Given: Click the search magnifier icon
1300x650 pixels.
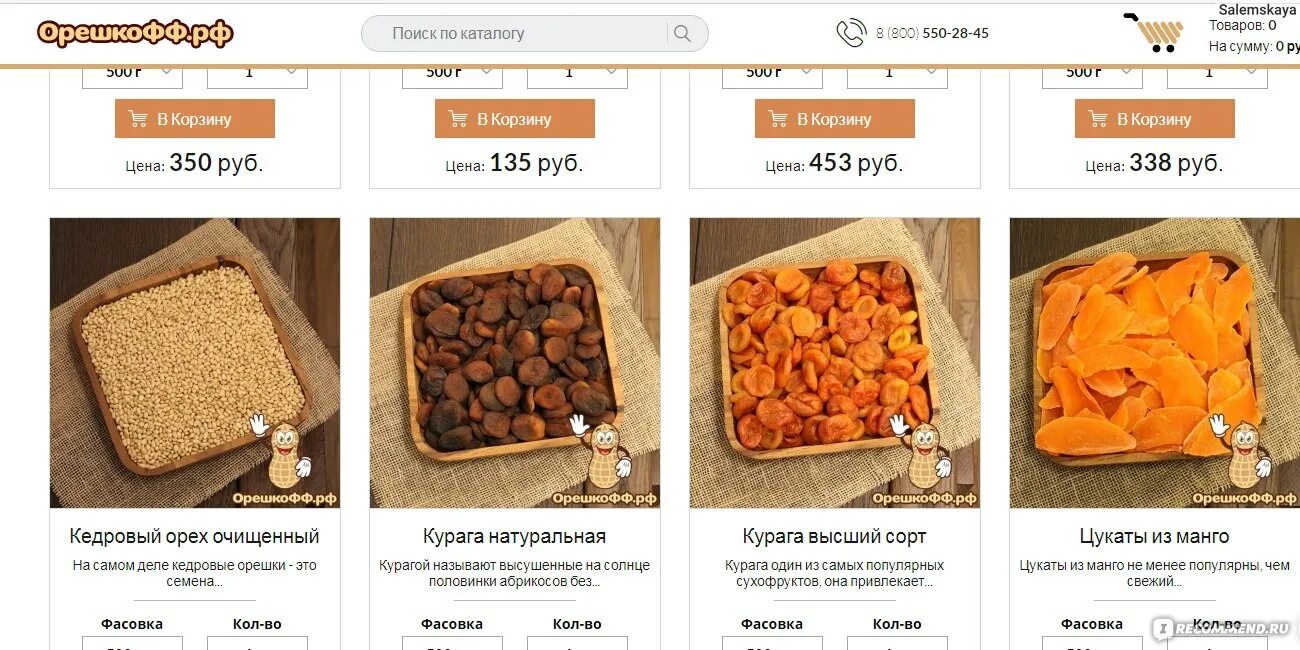Looking at the screenshot, I should click(x=682, y=34).
